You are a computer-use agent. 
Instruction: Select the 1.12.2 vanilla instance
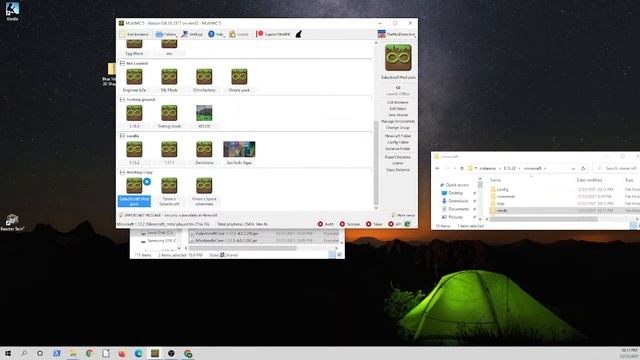tap(134, 153)
